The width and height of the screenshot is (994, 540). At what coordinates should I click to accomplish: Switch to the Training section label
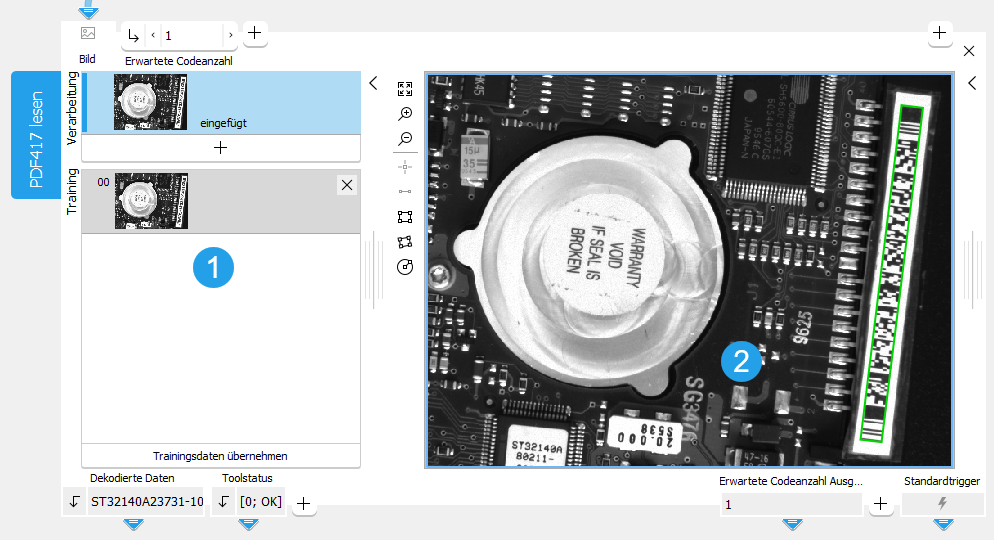click(72, 192)
